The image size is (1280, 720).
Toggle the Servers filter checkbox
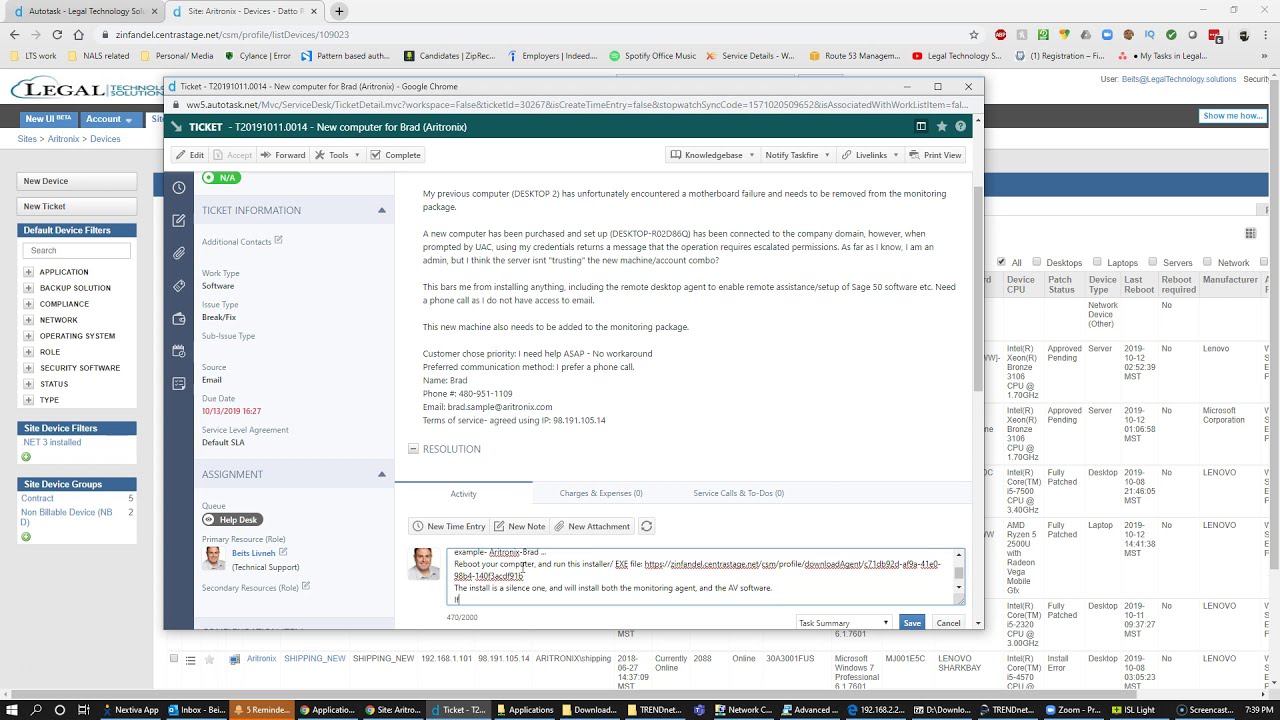[1152, 262]
